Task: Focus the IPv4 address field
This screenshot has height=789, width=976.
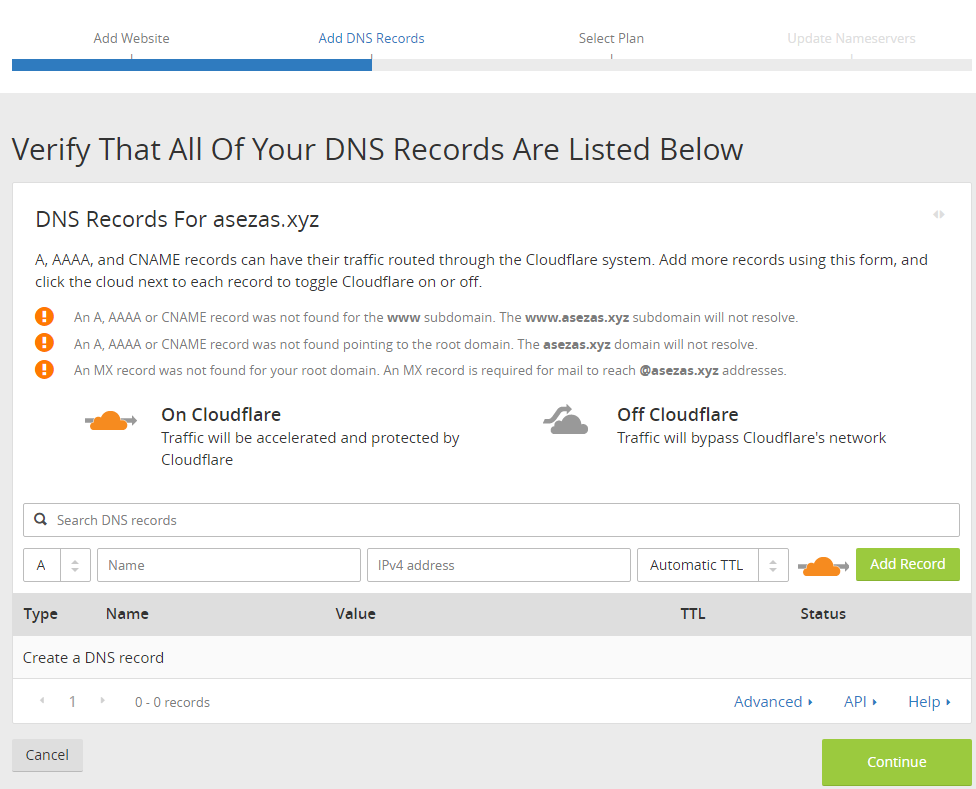Action: tap(498, 565)
